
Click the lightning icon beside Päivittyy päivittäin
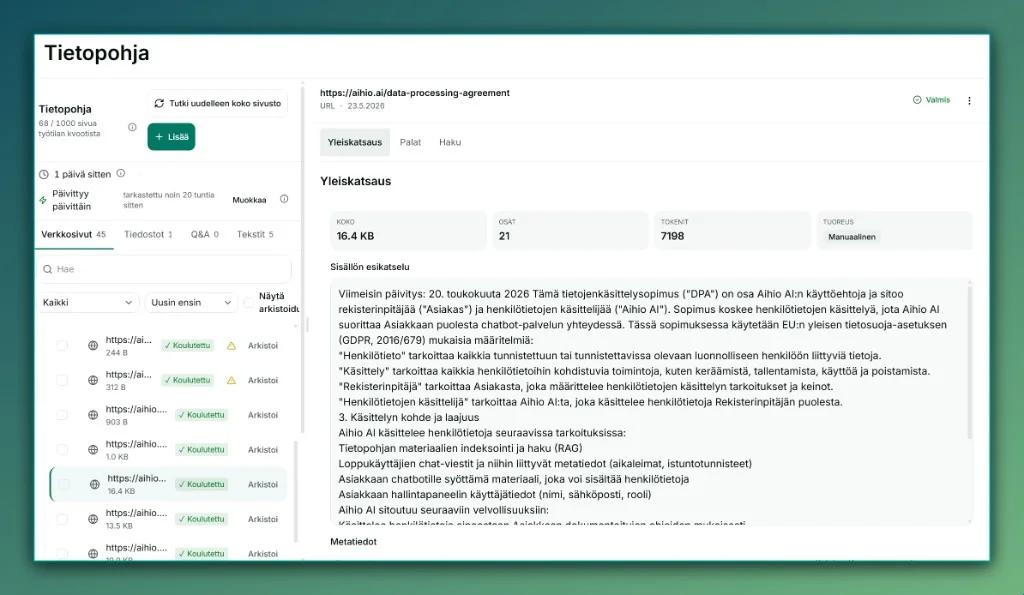43,200
